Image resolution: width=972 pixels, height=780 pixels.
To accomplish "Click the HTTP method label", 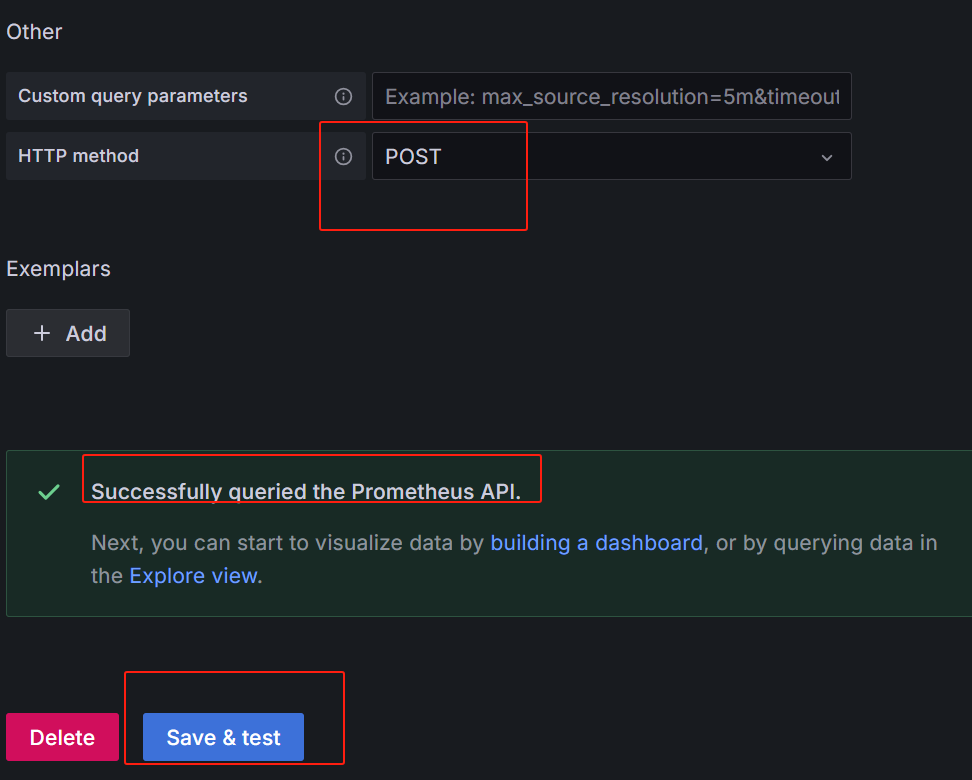I will tap(79, 156).
